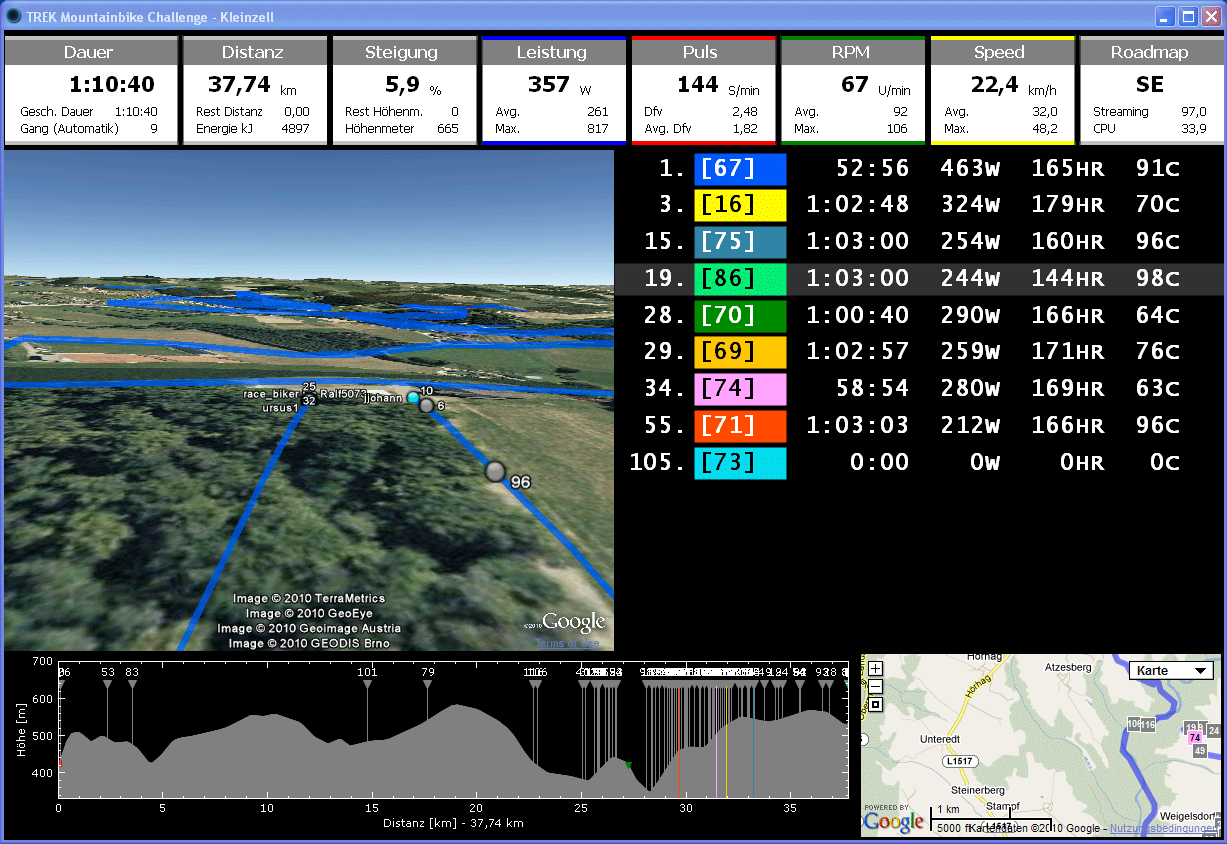Click the teal [75] rider swatch
The width and height of the screenshot is (1227, 844).
741,242
